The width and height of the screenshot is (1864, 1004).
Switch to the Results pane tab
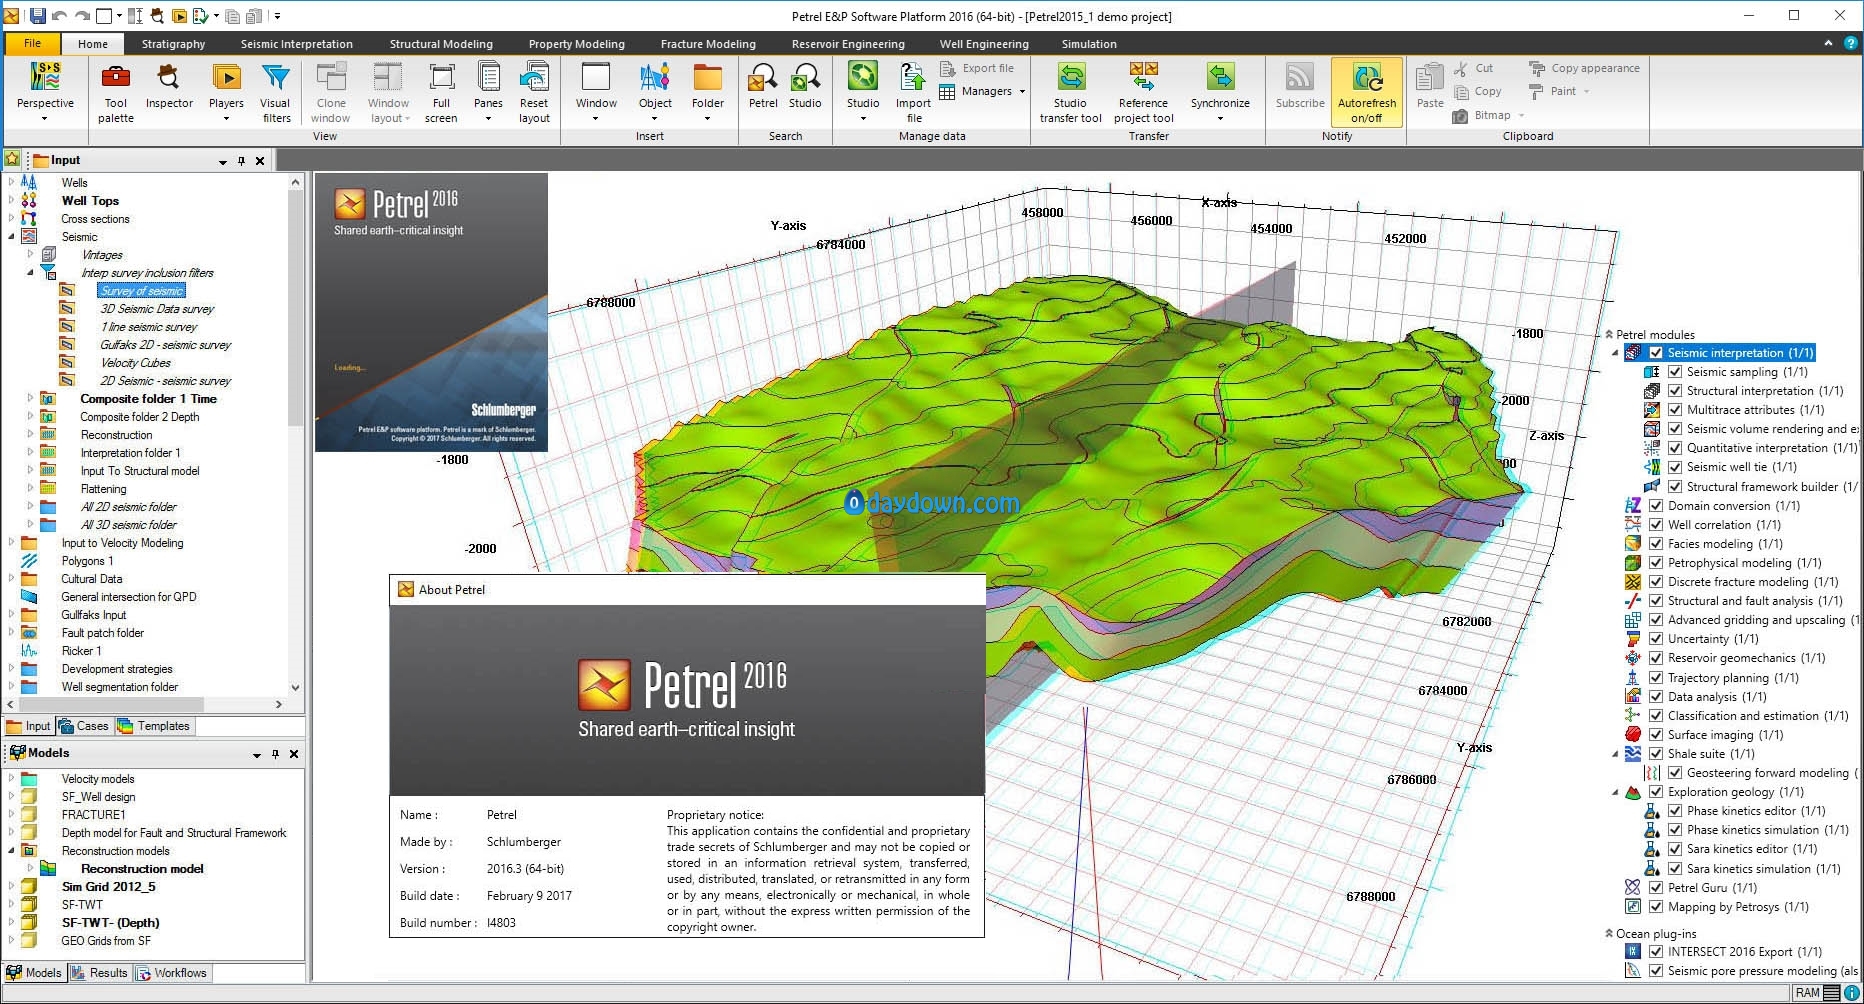(x=100, y=973)
